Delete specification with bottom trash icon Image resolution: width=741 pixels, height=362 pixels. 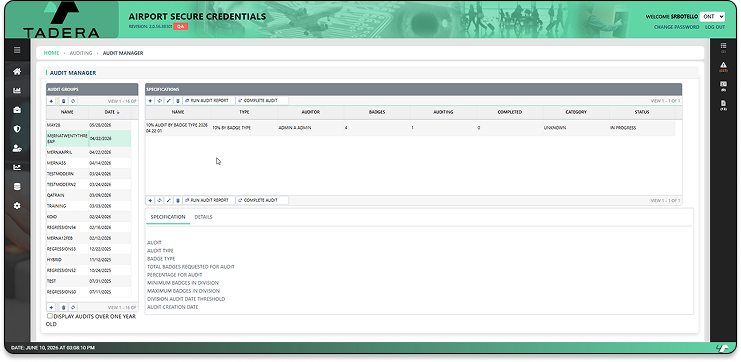[178, 200]
